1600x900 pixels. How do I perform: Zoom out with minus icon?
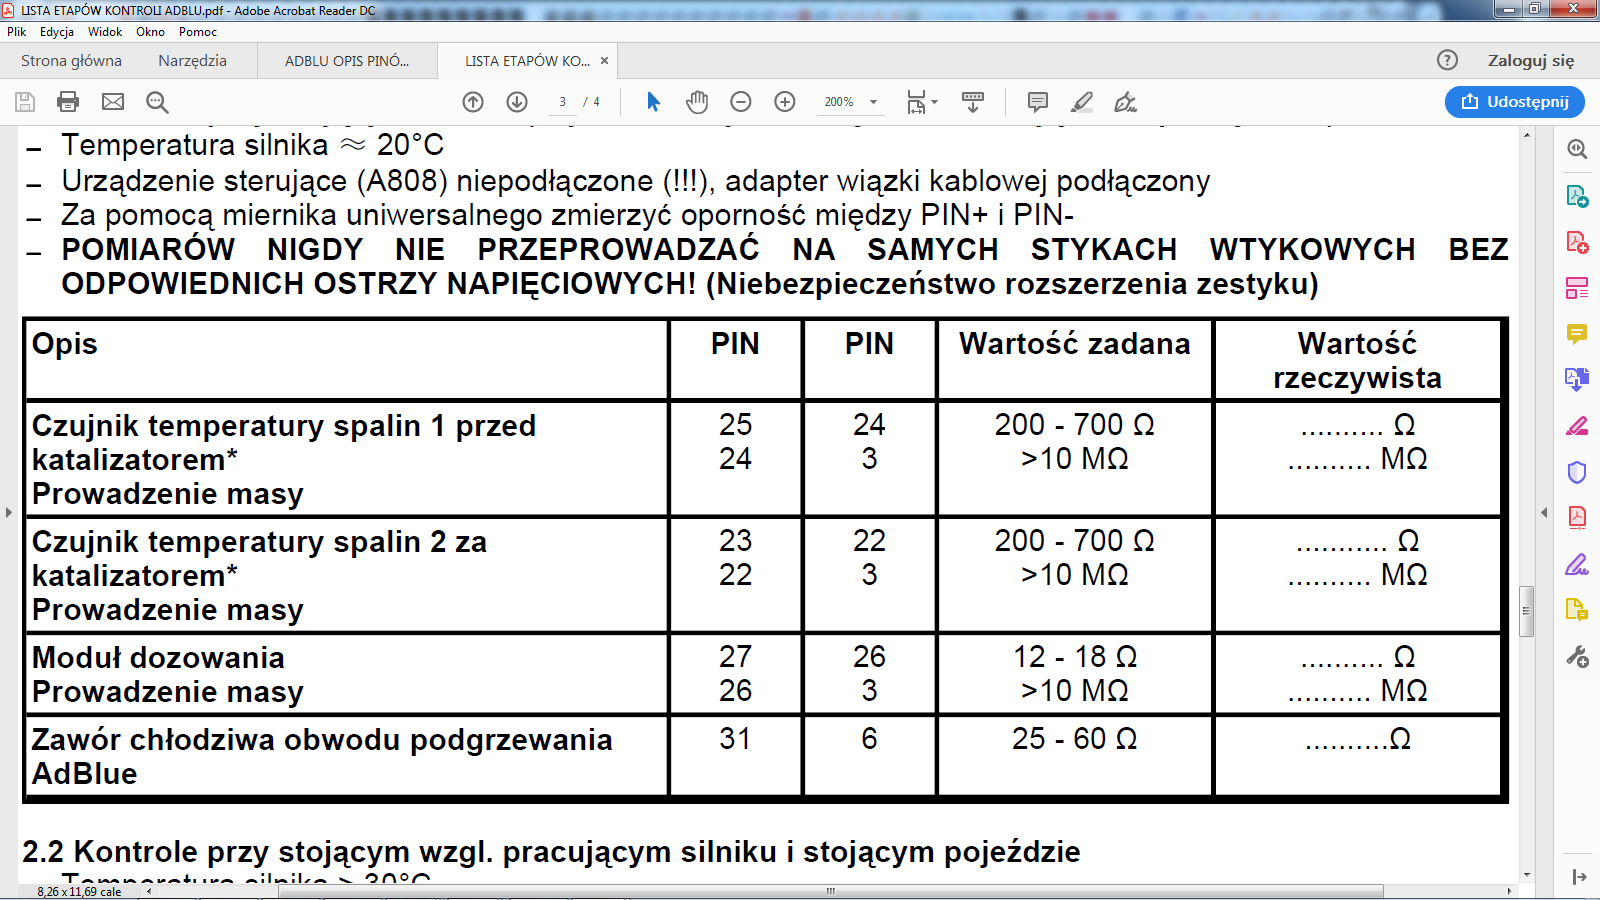741,102
